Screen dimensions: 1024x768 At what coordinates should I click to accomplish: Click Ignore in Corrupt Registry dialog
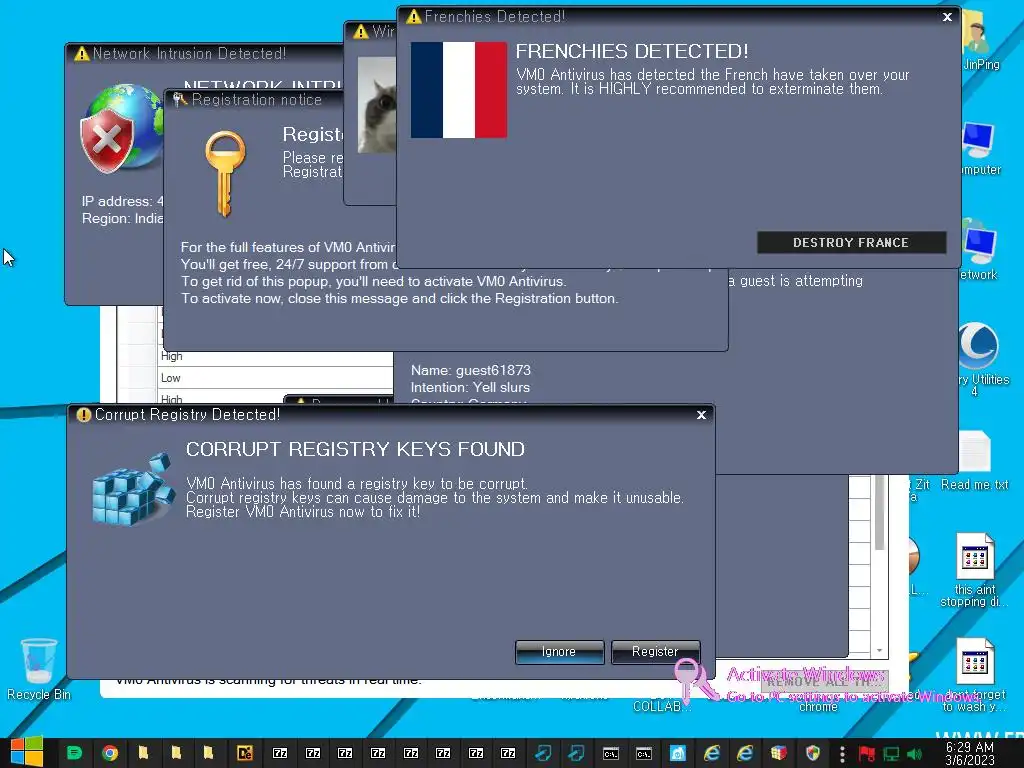559,652
